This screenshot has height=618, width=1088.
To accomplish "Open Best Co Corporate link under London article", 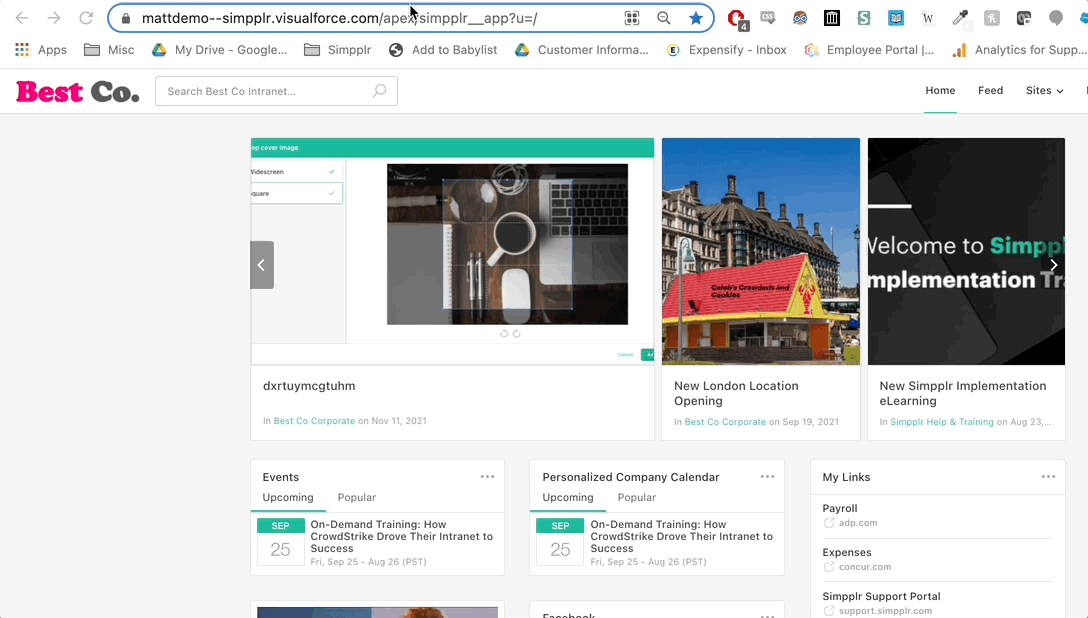I will click(x=725, y=422).
